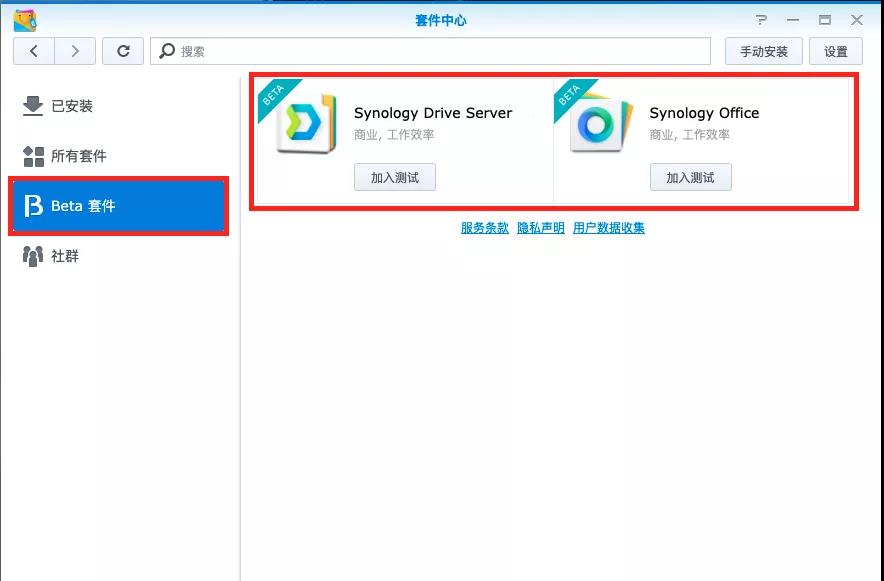Refresh the package list

pyautogui.click(x=123, y=51)
